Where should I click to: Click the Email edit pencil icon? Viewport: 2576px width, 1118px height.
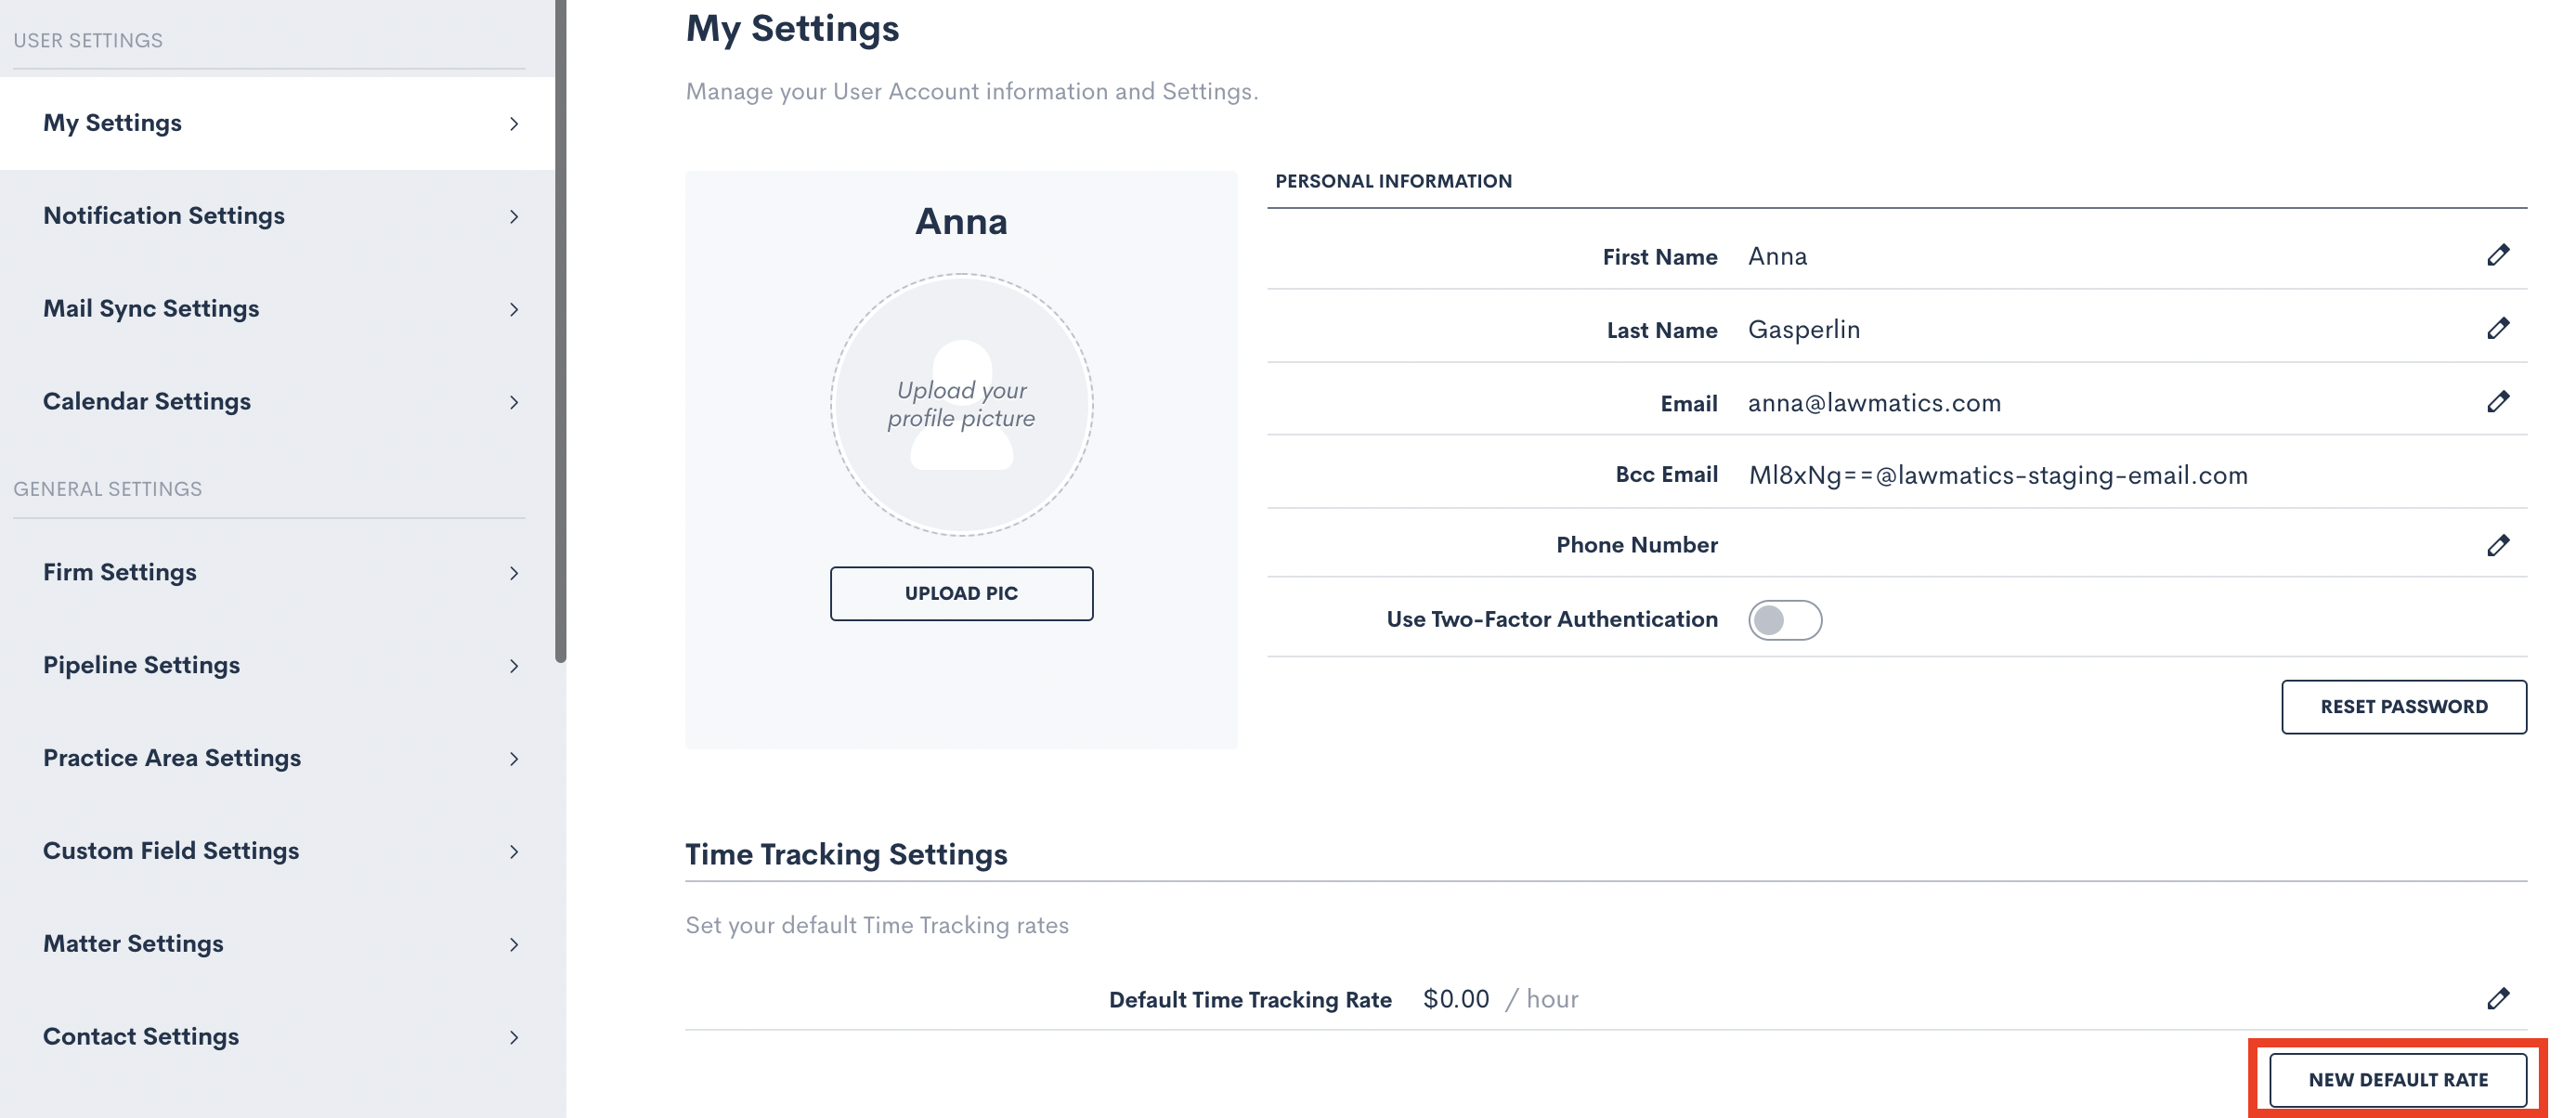tap(2497, 402)
